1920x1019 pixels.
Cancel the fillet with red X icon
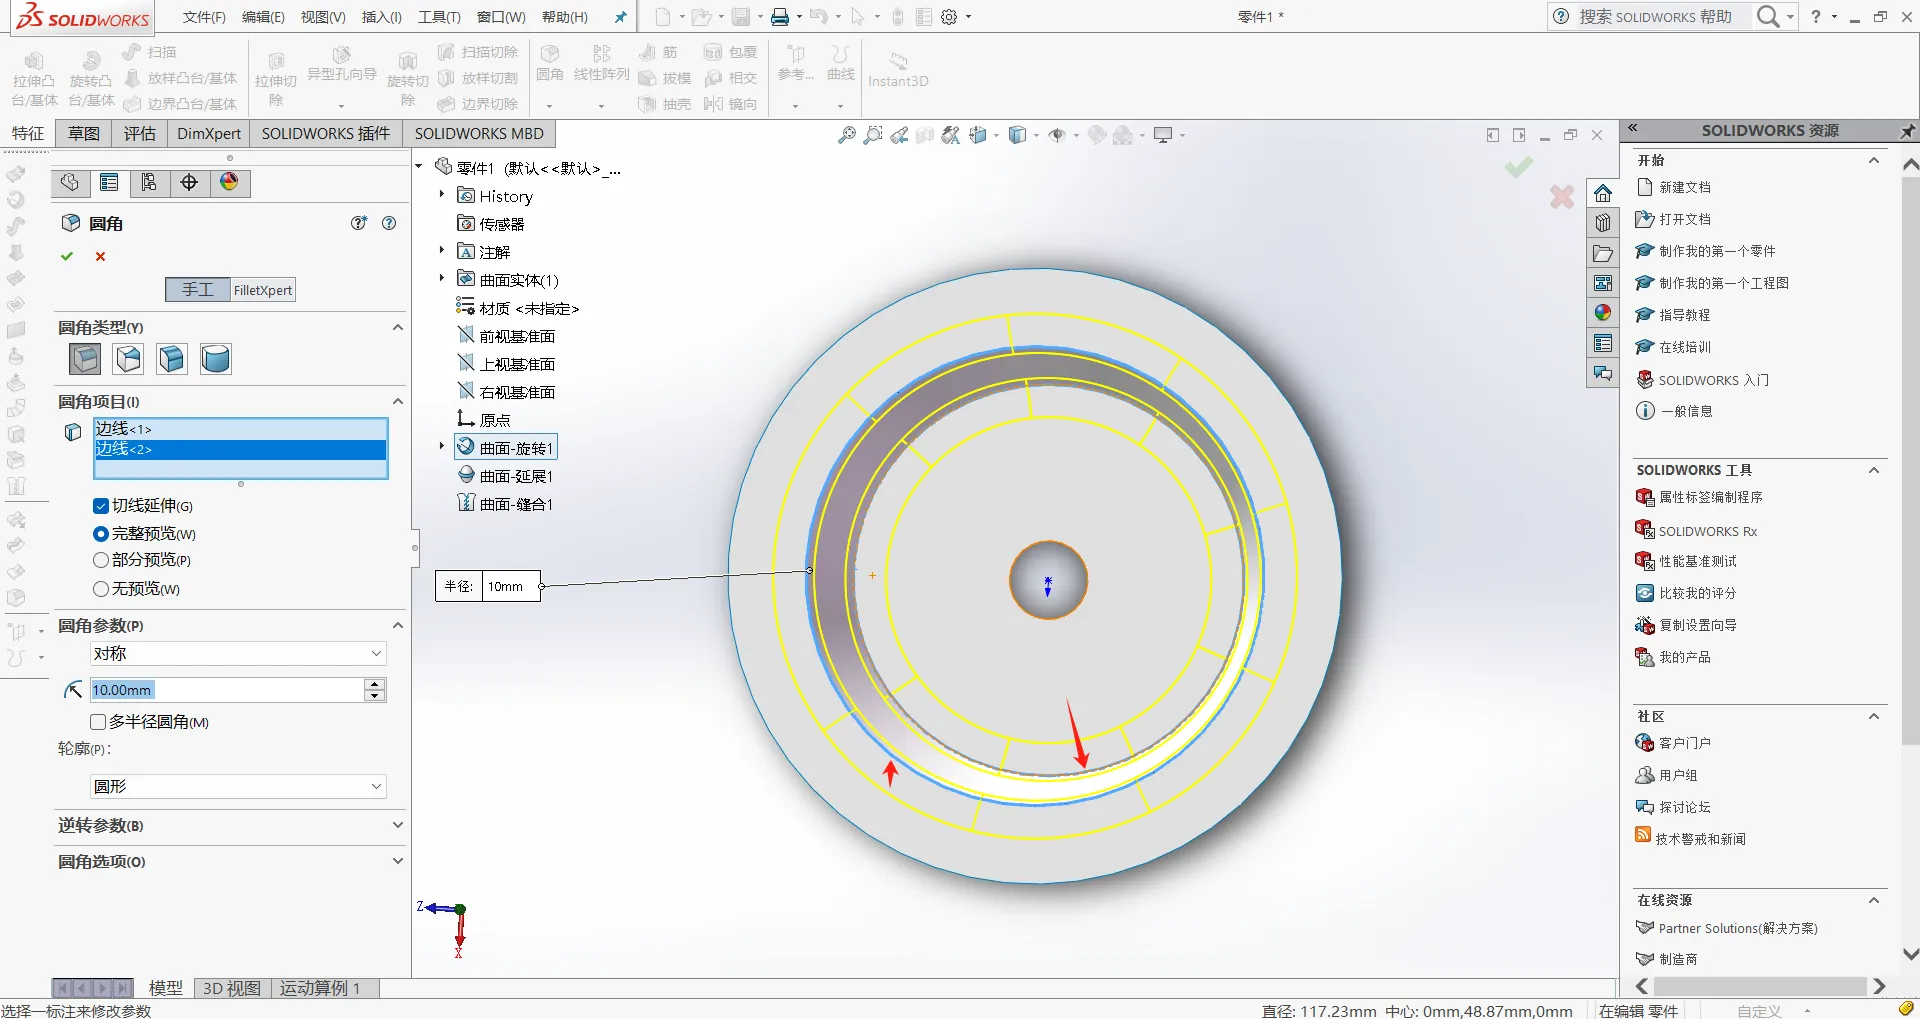point(100,257)
